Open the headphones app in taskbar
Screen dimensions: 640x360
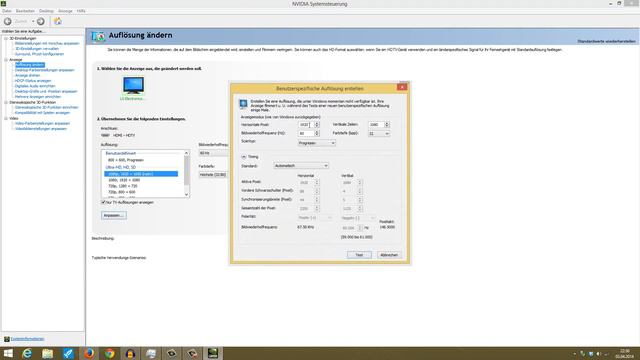pyautogui.click(x=130, y=353)
